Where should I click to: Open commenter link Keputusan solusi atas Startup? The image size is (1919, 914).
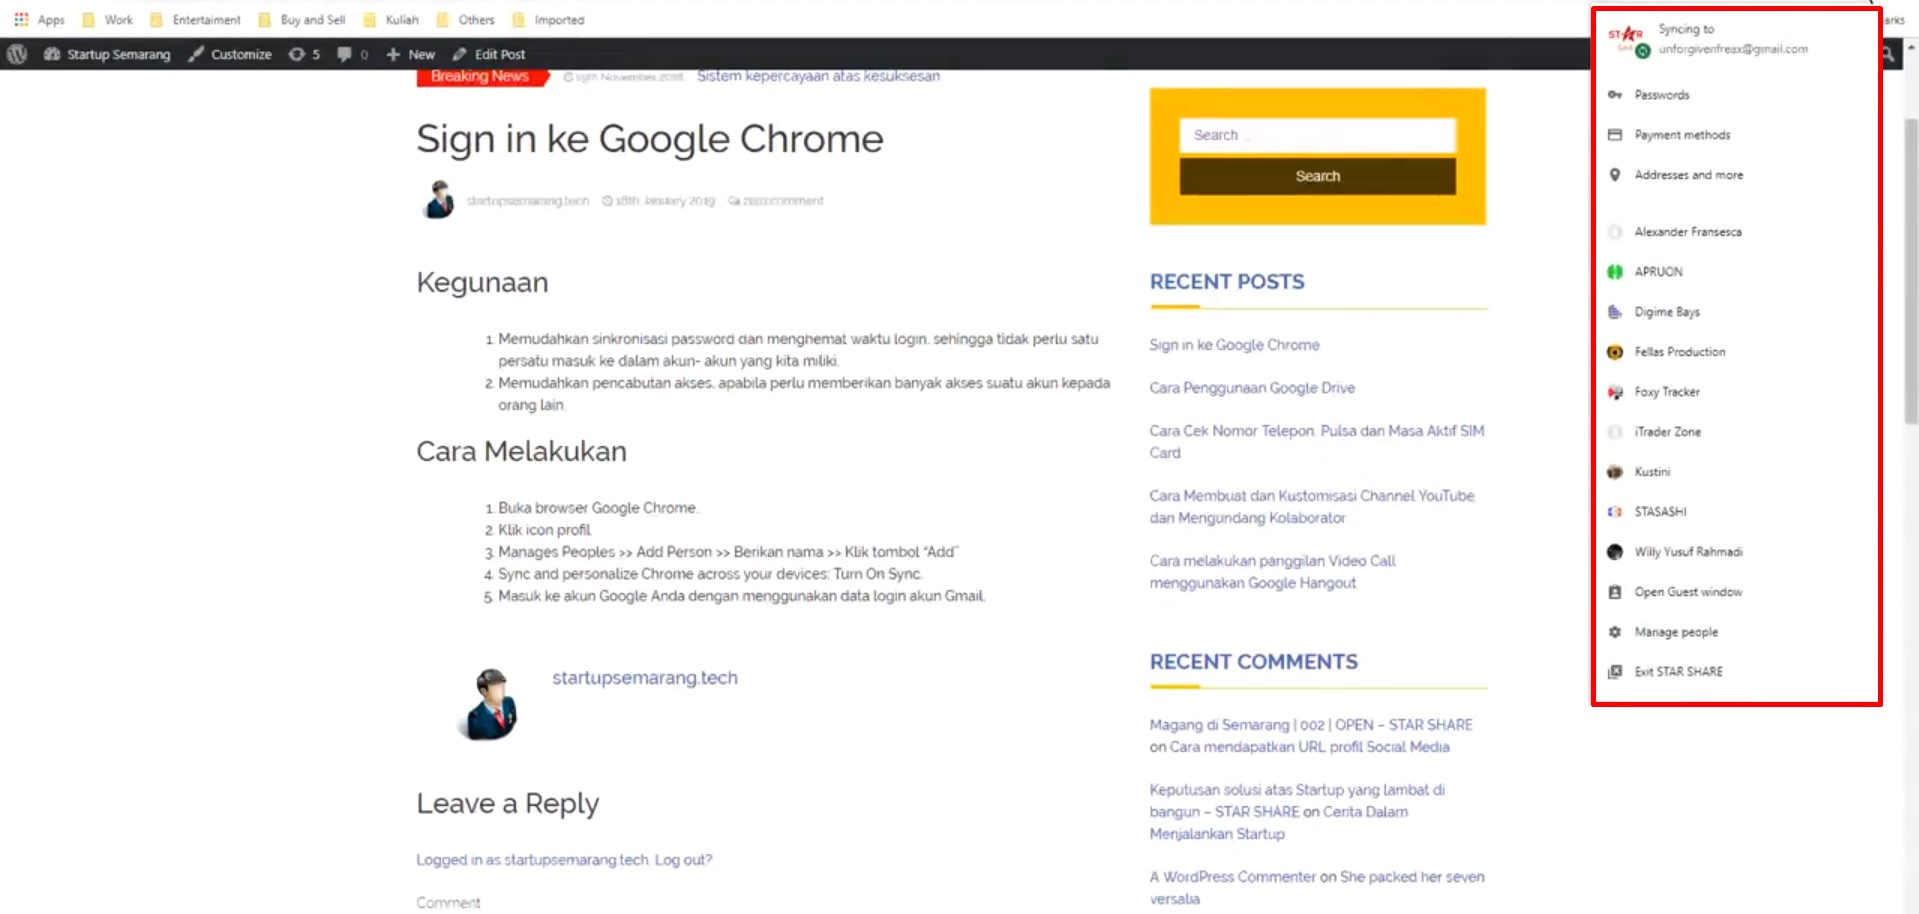pyautogui.click(x=1297, y=800)
